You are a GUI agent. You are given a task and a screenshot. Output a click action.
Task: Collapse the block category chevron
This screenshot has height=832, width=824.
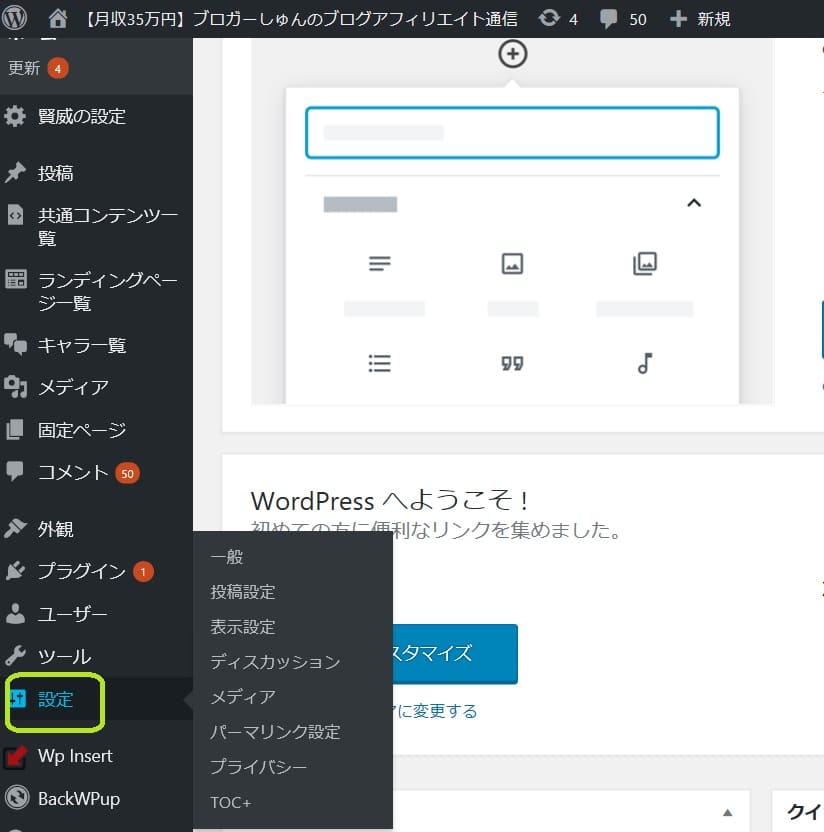point(693,203)
